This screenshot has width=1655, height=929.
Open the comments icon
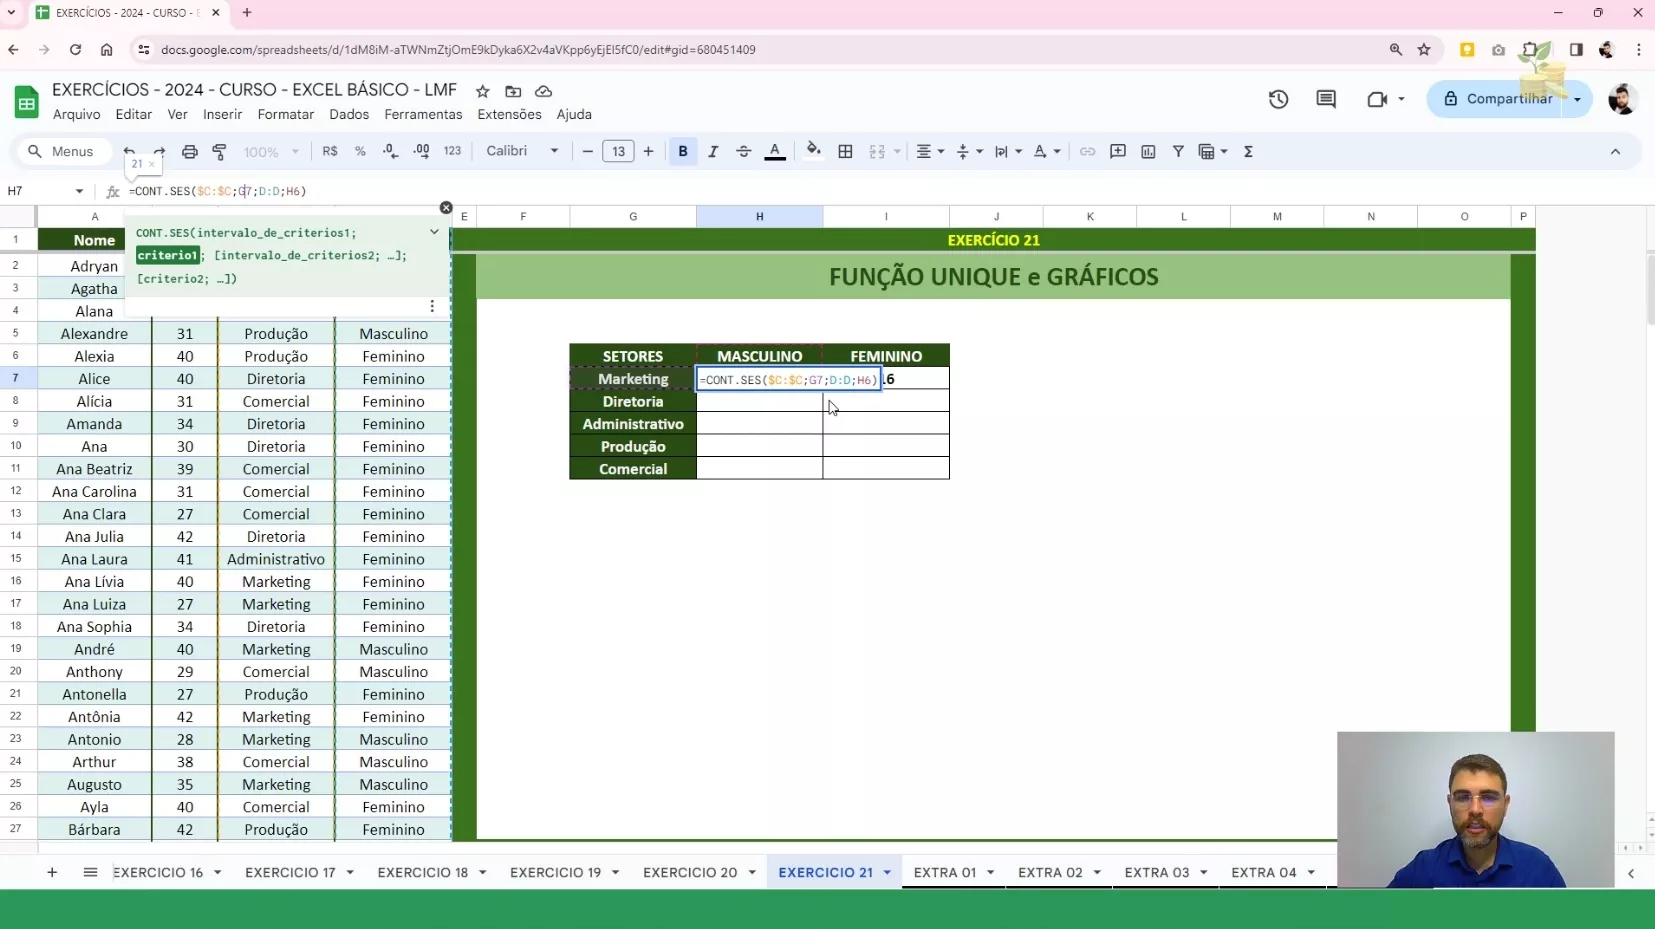1326,99
